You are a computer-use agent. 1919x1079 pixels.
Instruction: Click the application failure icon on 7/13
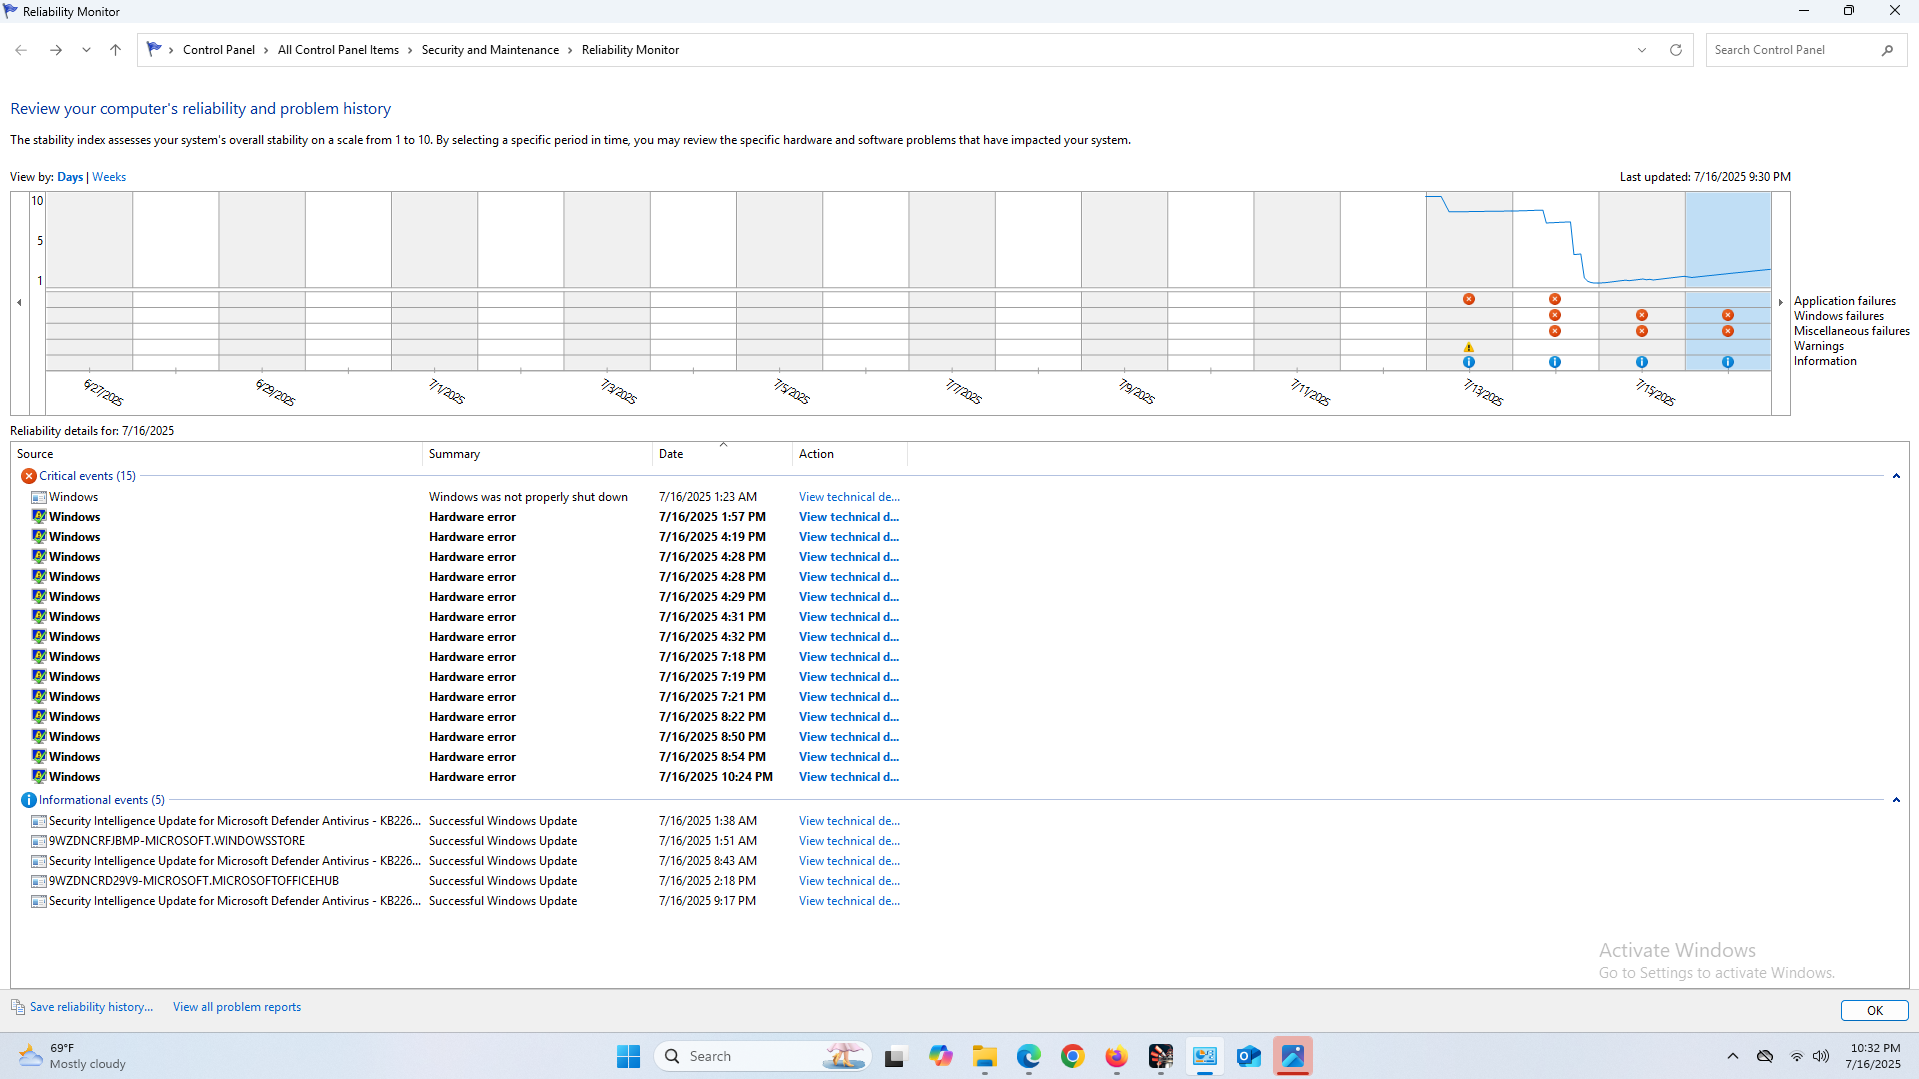1468,299
